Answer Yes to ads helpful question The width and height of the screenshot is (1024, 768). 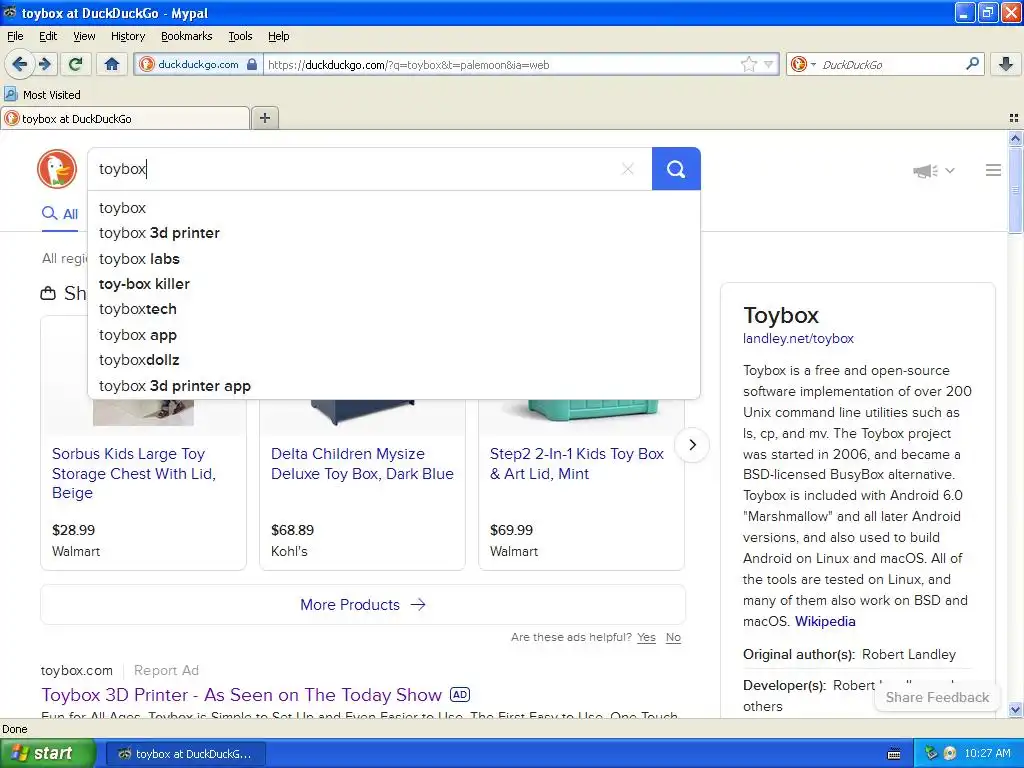[x=646, y=637]
